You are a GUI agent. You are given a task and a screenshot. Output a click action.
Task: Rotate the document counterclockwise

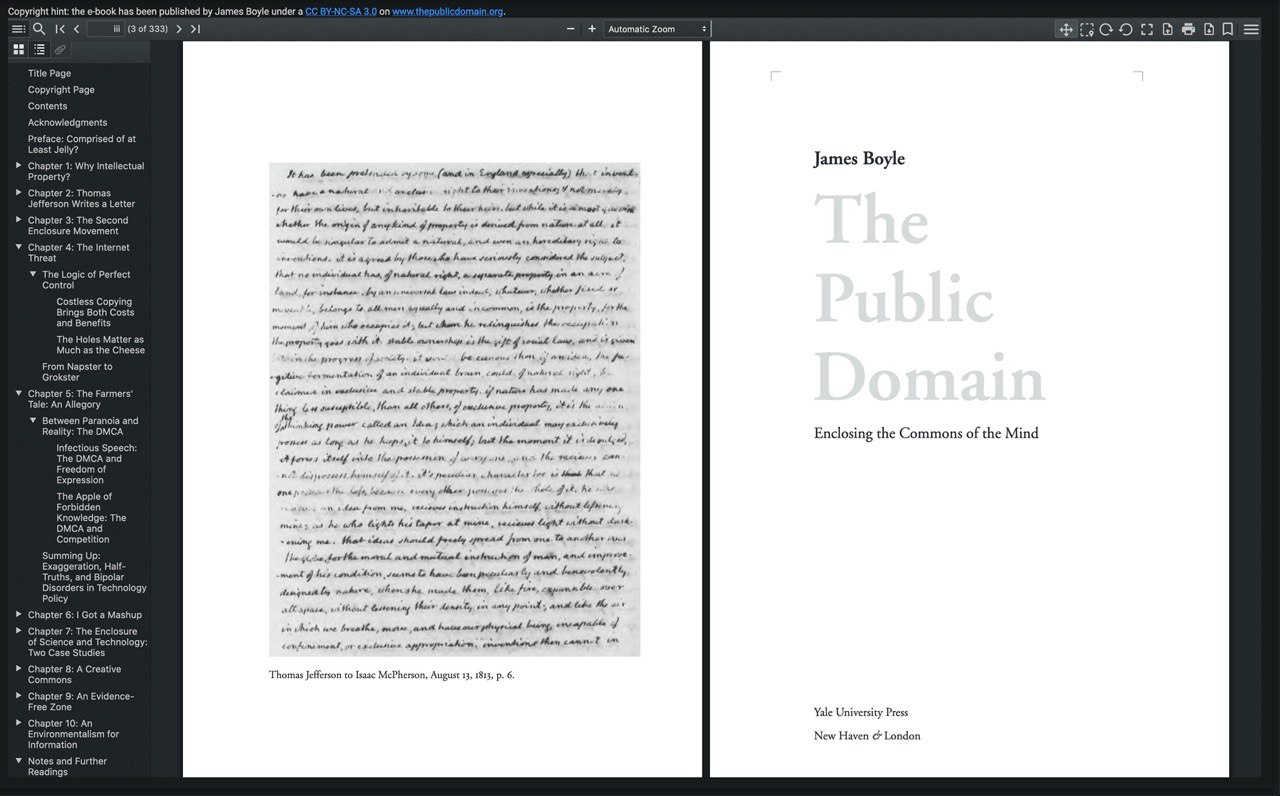(1126, 29)
